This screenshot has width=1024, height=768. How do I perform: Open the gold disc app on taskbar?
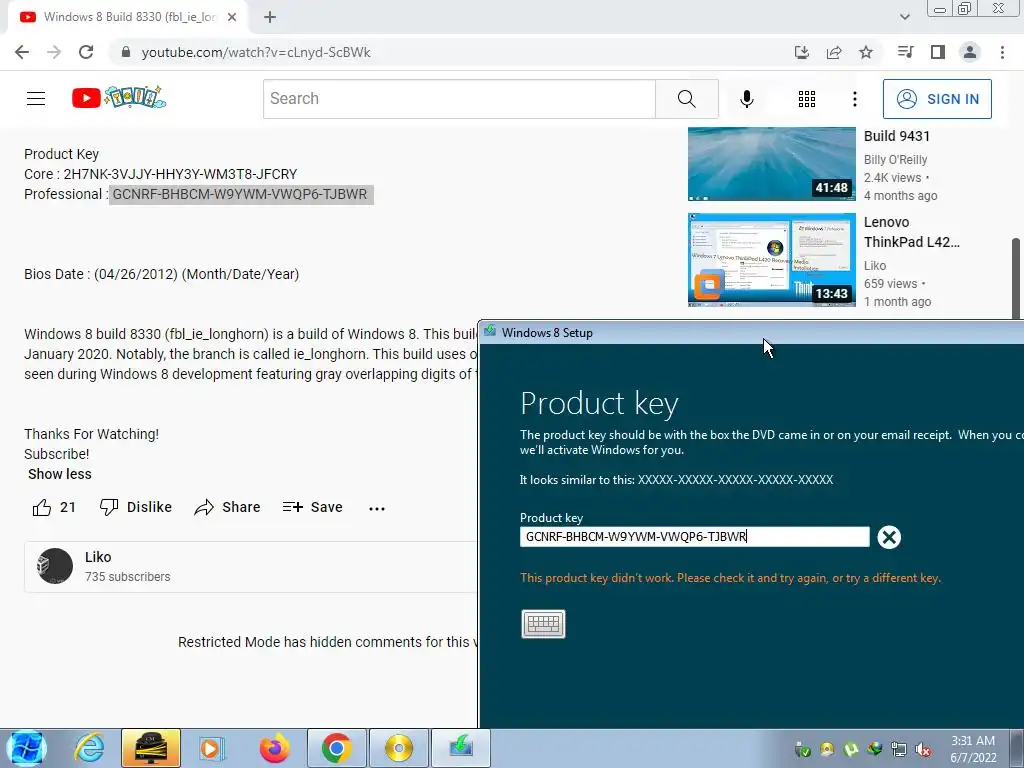(x=398, y=748)
